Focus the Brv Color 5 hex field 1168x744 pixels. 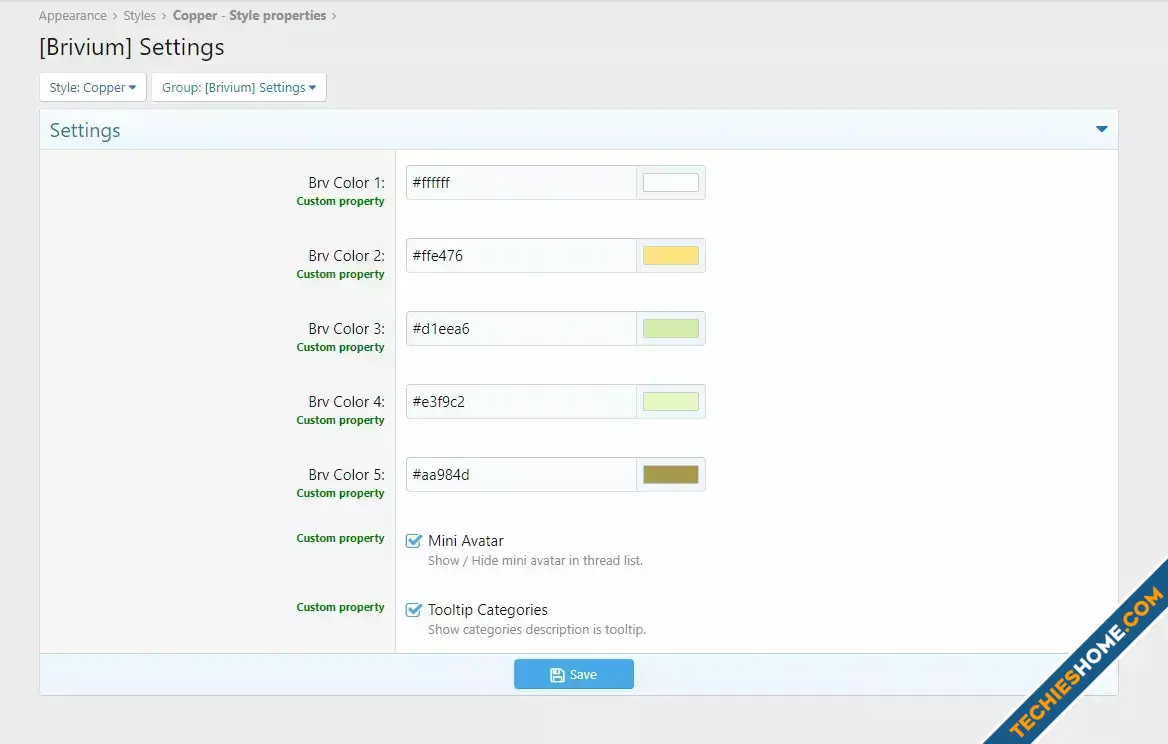521,474
